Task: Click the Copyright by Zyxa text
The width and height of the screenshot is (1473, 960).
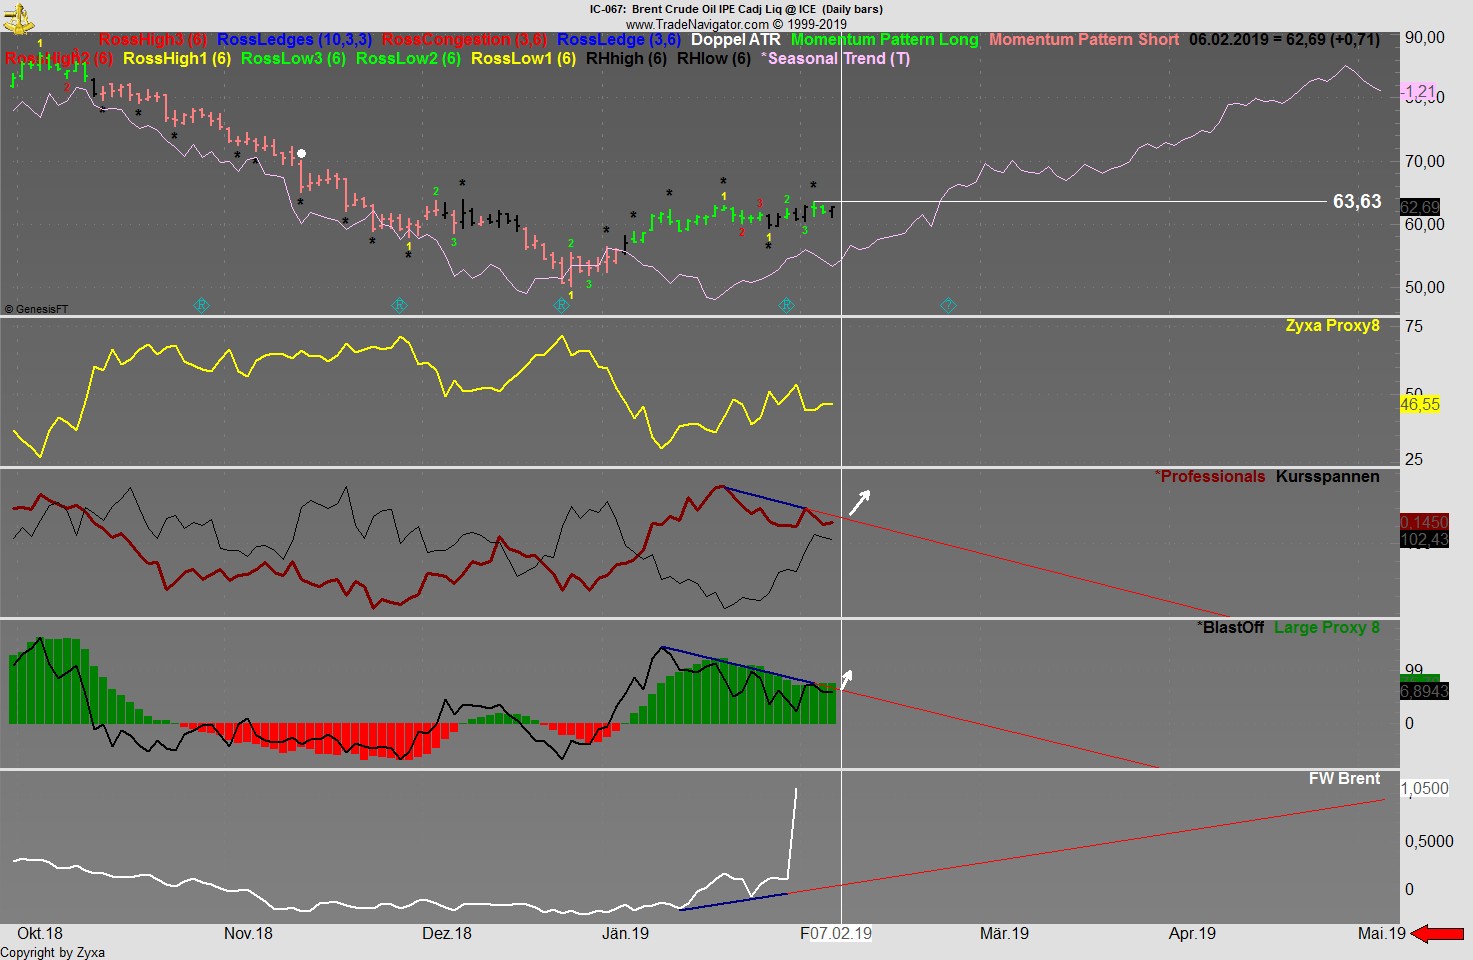Action: (52, 951)
